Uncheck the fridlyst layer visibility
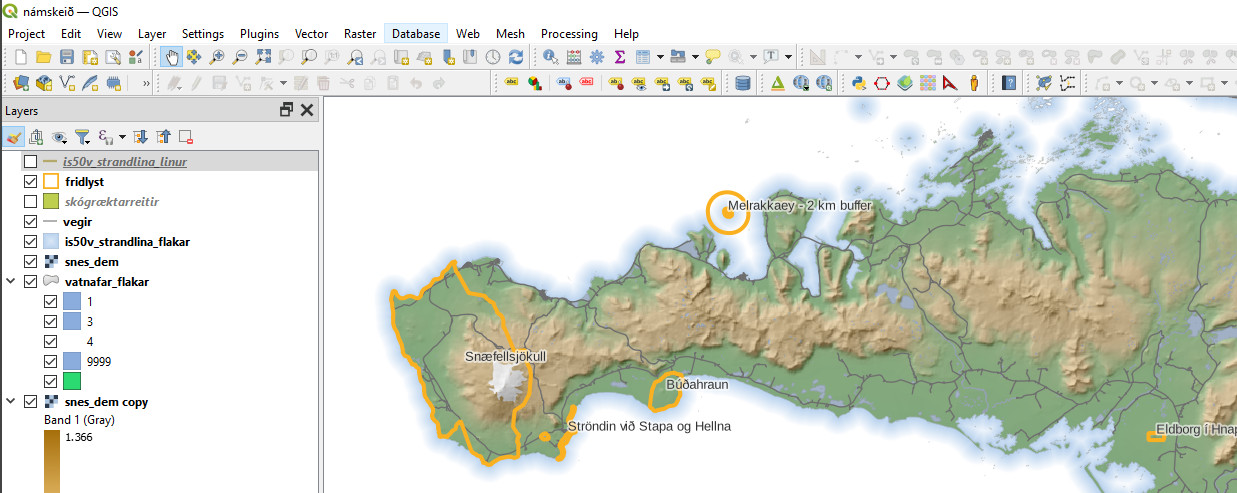This screenshot has height=493, width=1237. click(31, 182)
